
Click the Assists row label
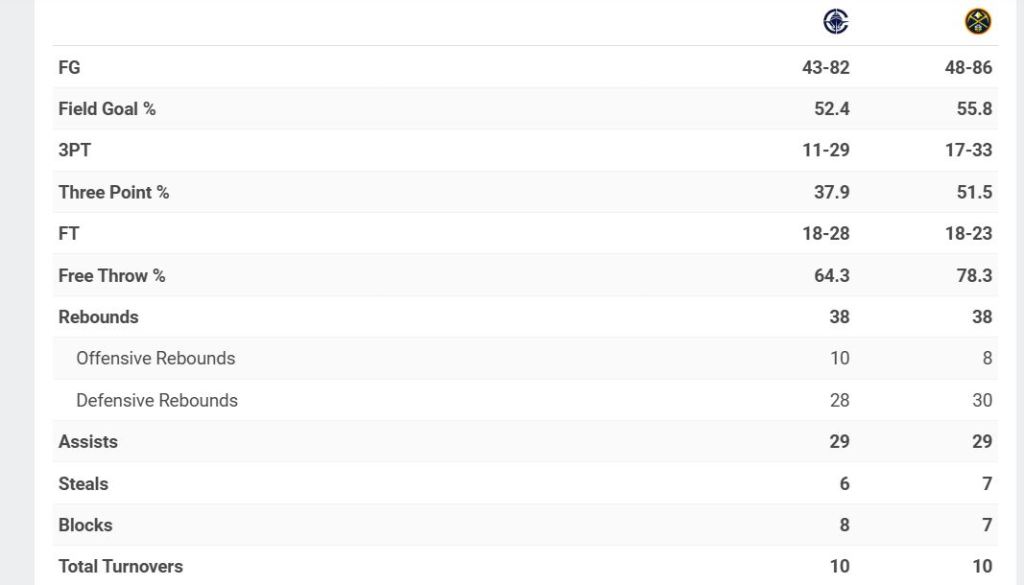(x=88, y=441)
